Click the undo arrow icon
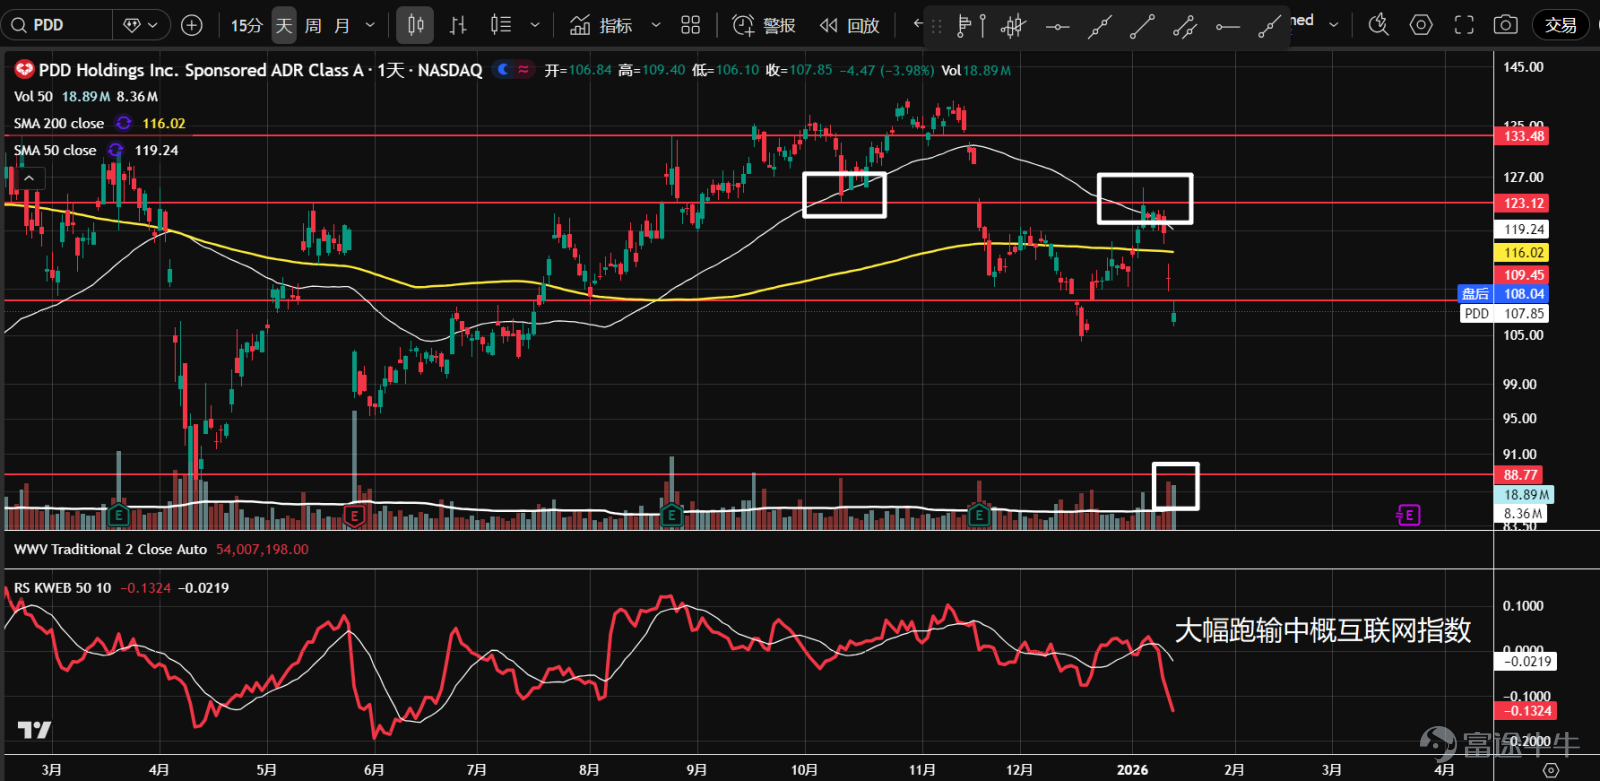The height and width of the screenshot is (781, 1600). coord(917,24)
